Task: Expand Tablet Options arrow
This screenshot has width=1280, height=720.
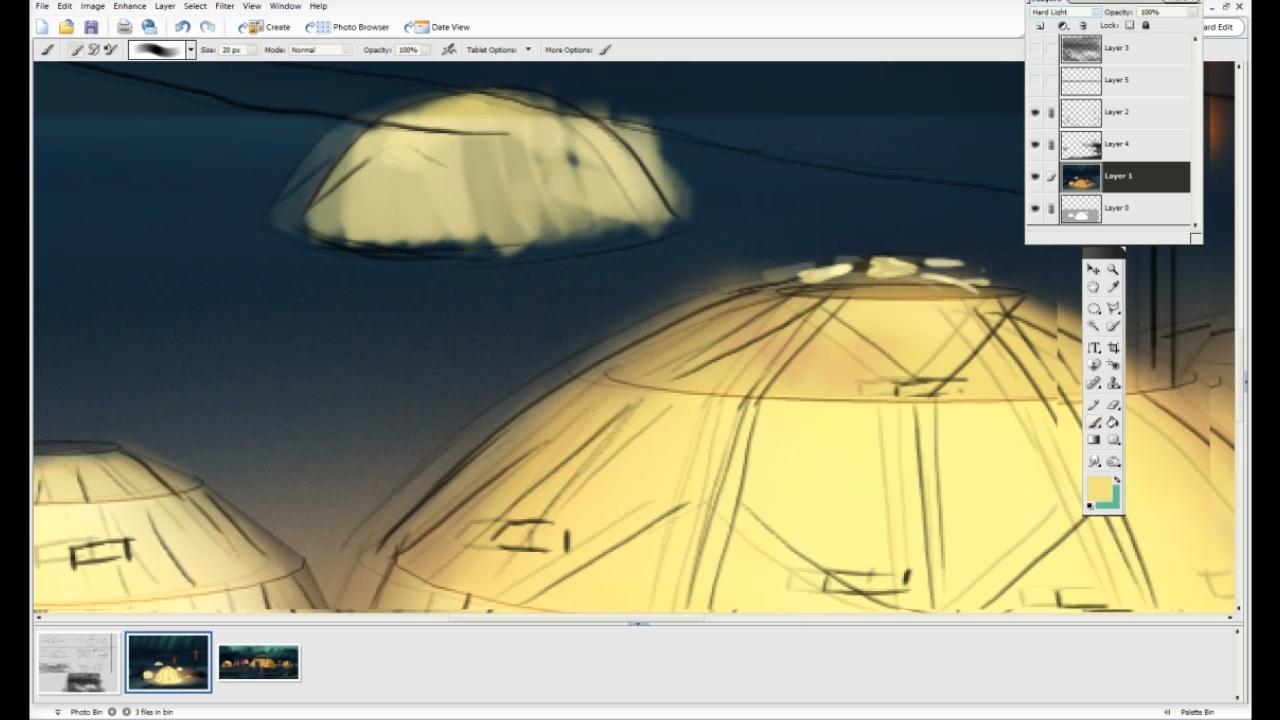Action: (528, 49)
